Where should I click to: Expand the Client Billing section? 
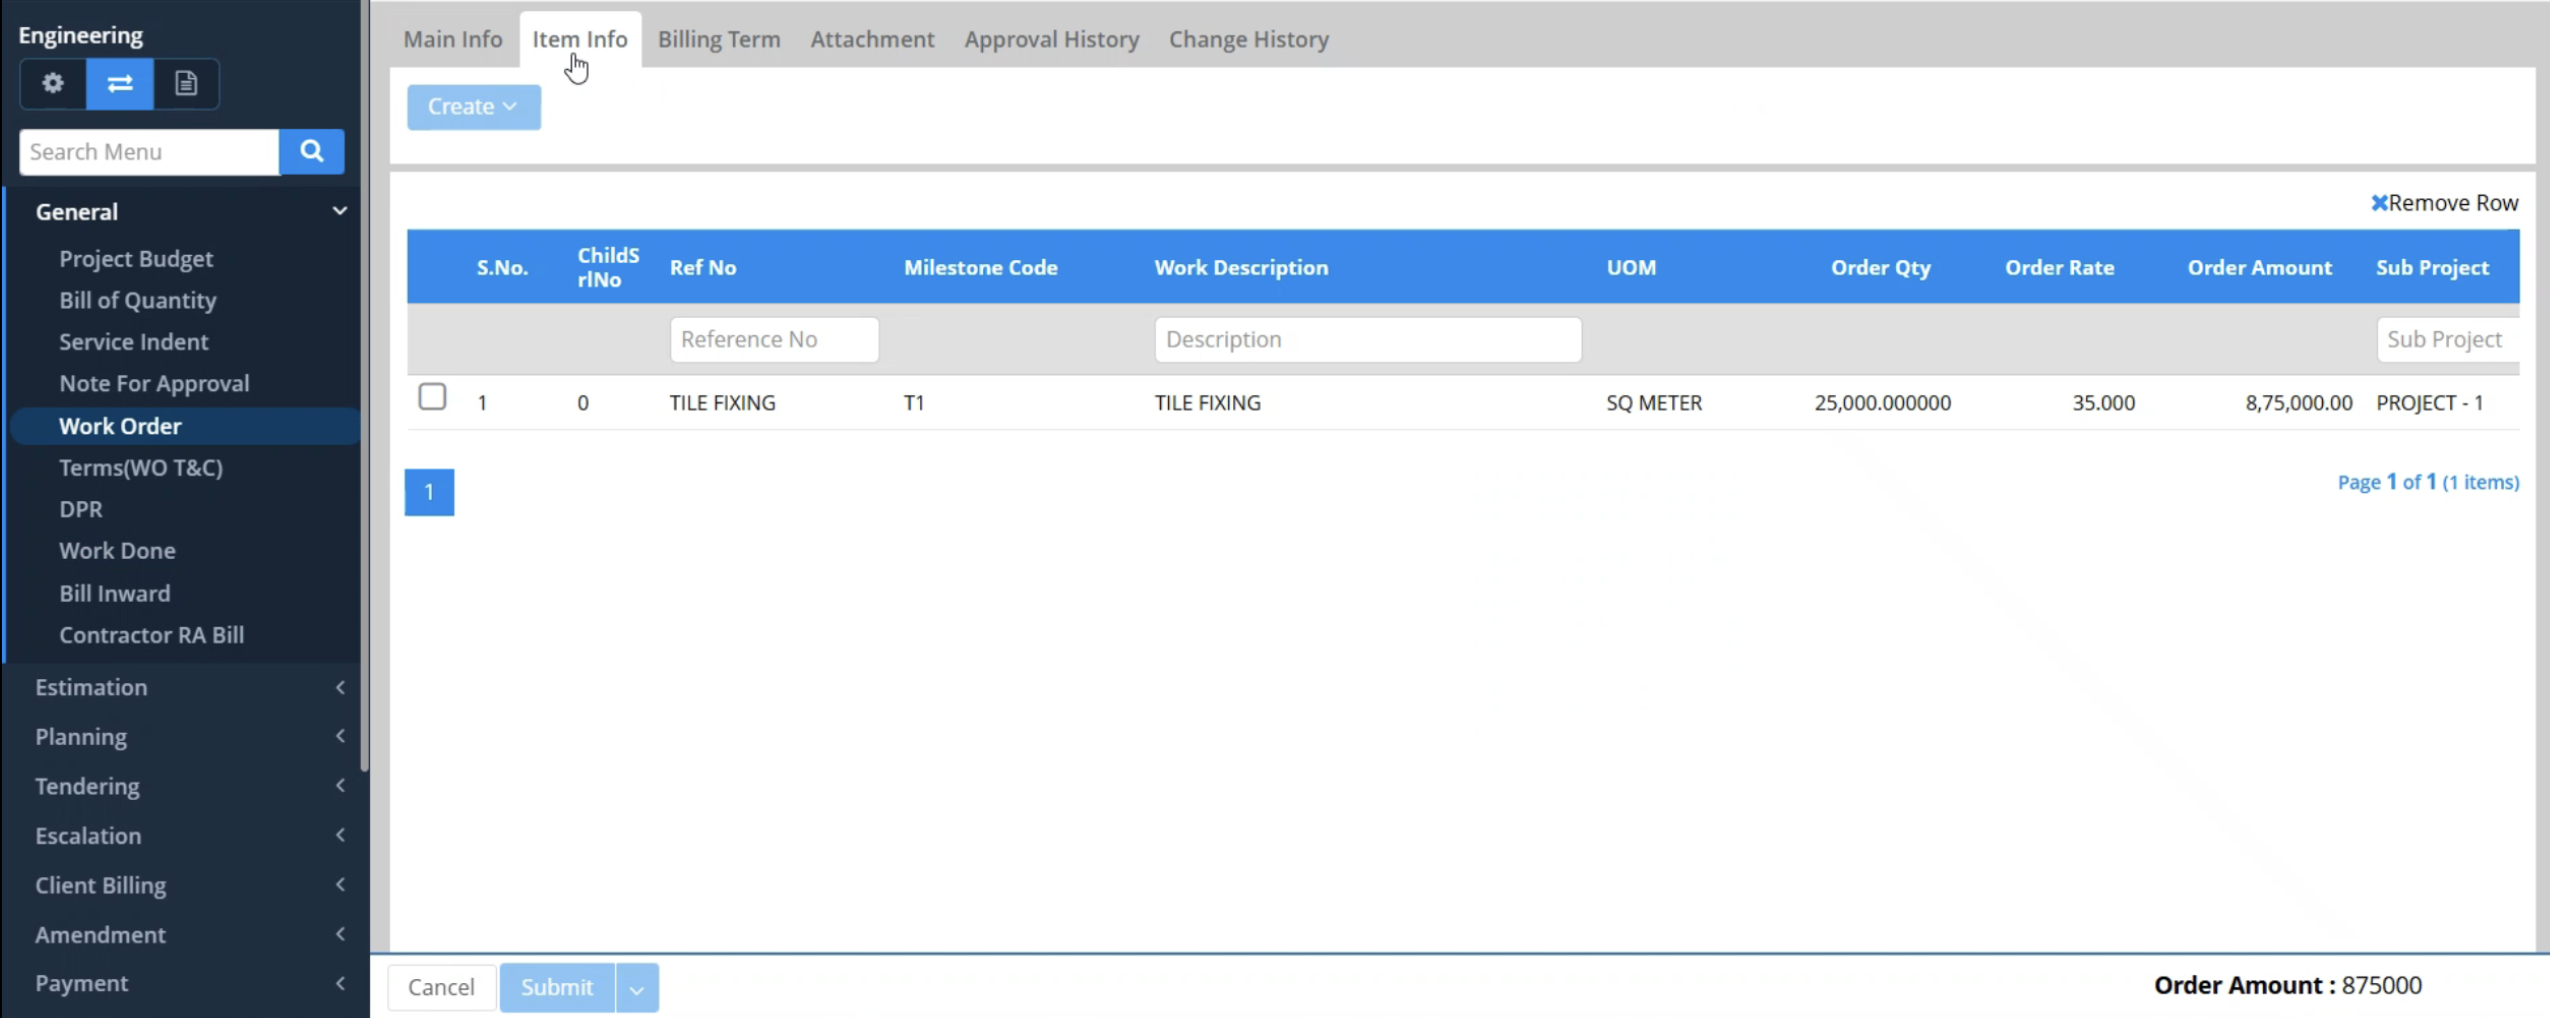click(187, 885)
